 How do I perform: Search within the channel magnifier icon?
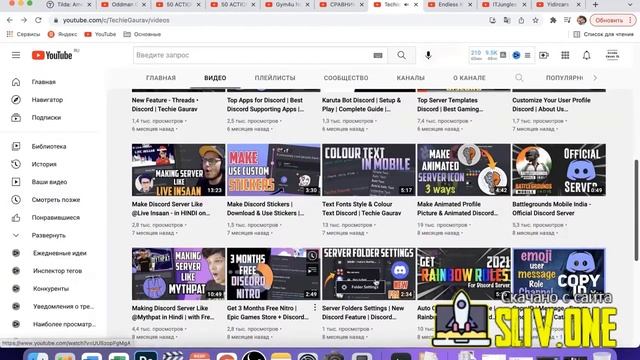(519, 78)
